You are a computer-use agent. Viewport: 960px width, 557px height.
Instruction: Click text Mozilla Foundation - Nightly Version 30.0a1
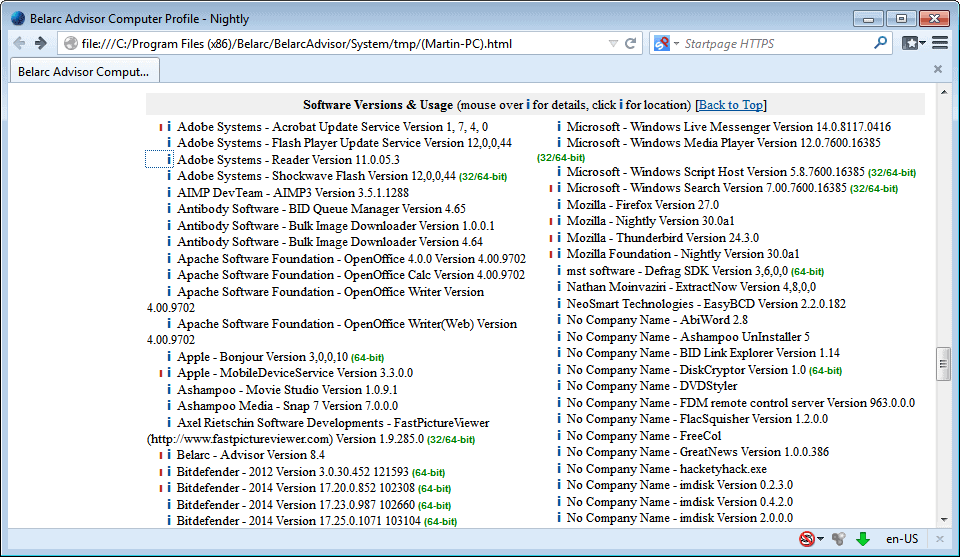(x=683, y=253)
